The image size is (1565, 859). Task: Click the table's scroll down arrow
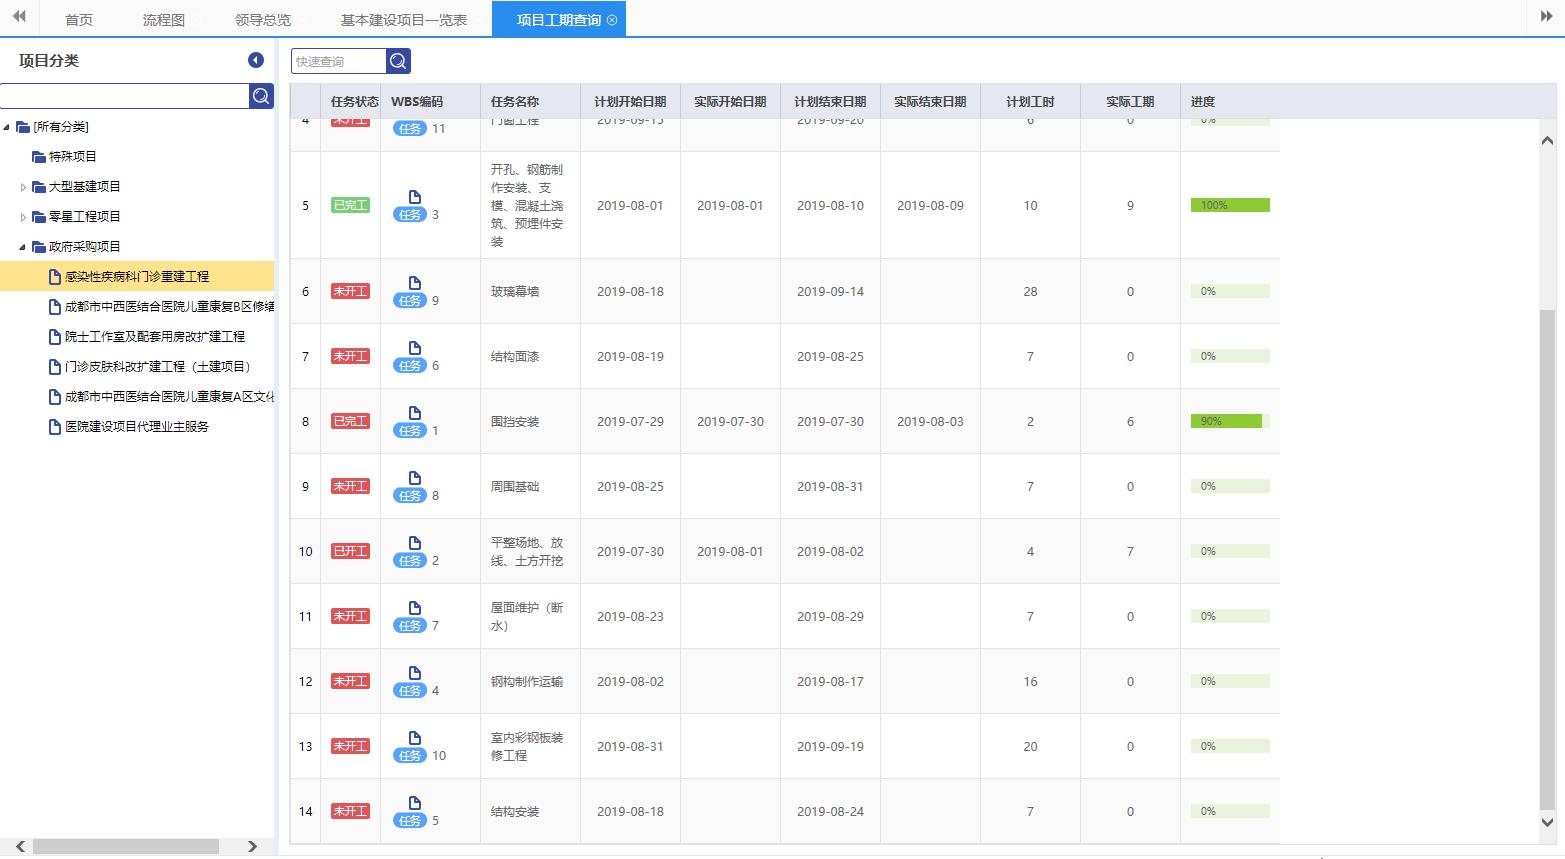point(1548,822)
